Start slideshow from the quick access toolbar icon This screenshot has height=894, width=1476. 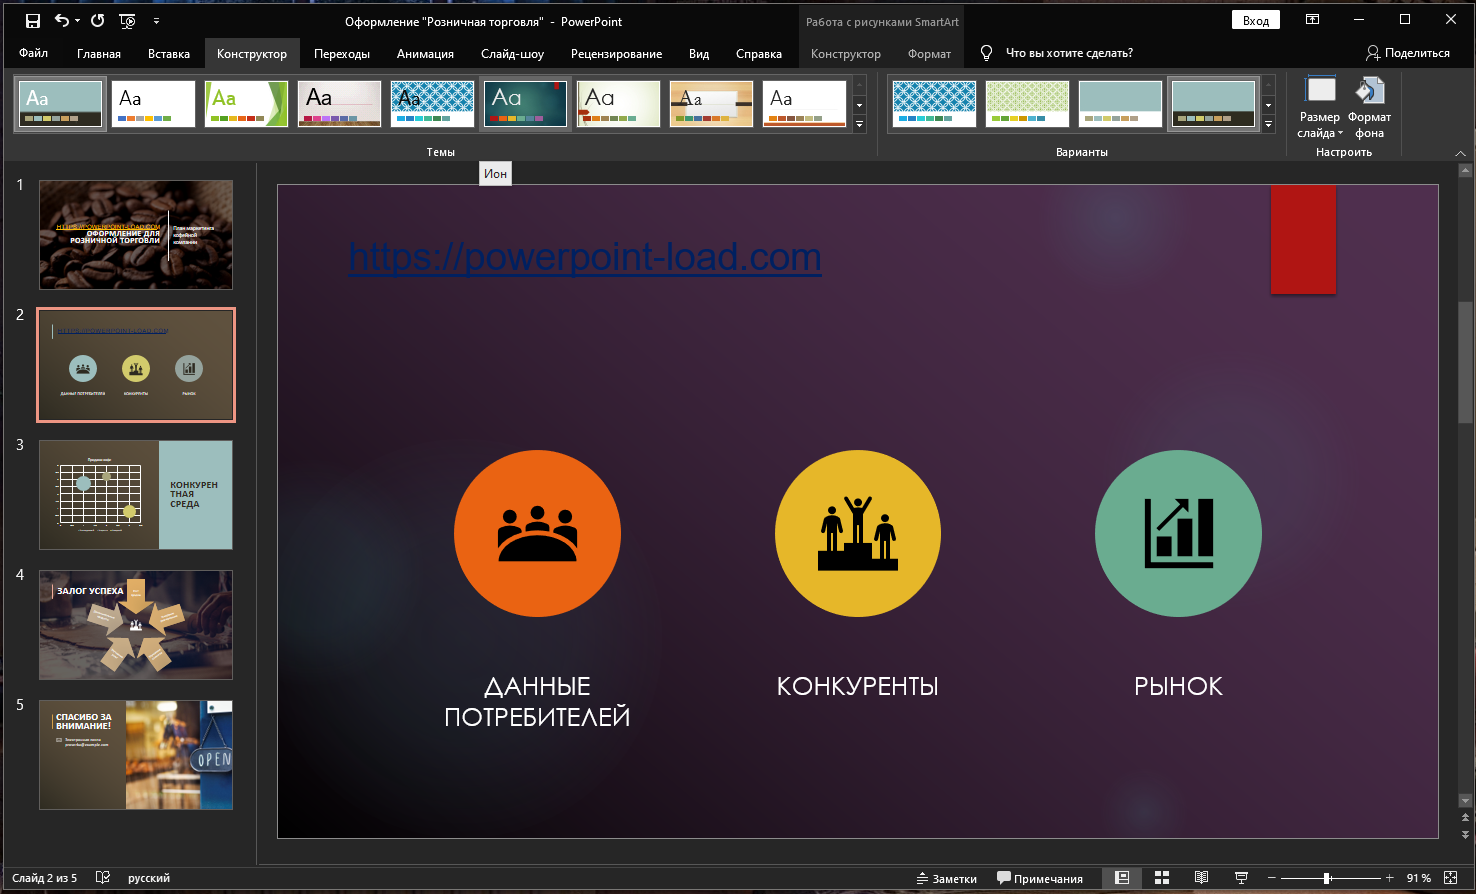point(126,20)
